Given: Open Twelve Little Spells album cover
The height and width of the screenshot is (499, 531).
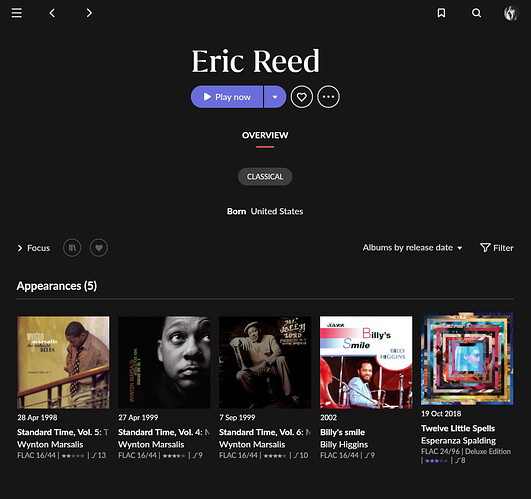Looking at the screenshot, I should (x=467, y=359).
